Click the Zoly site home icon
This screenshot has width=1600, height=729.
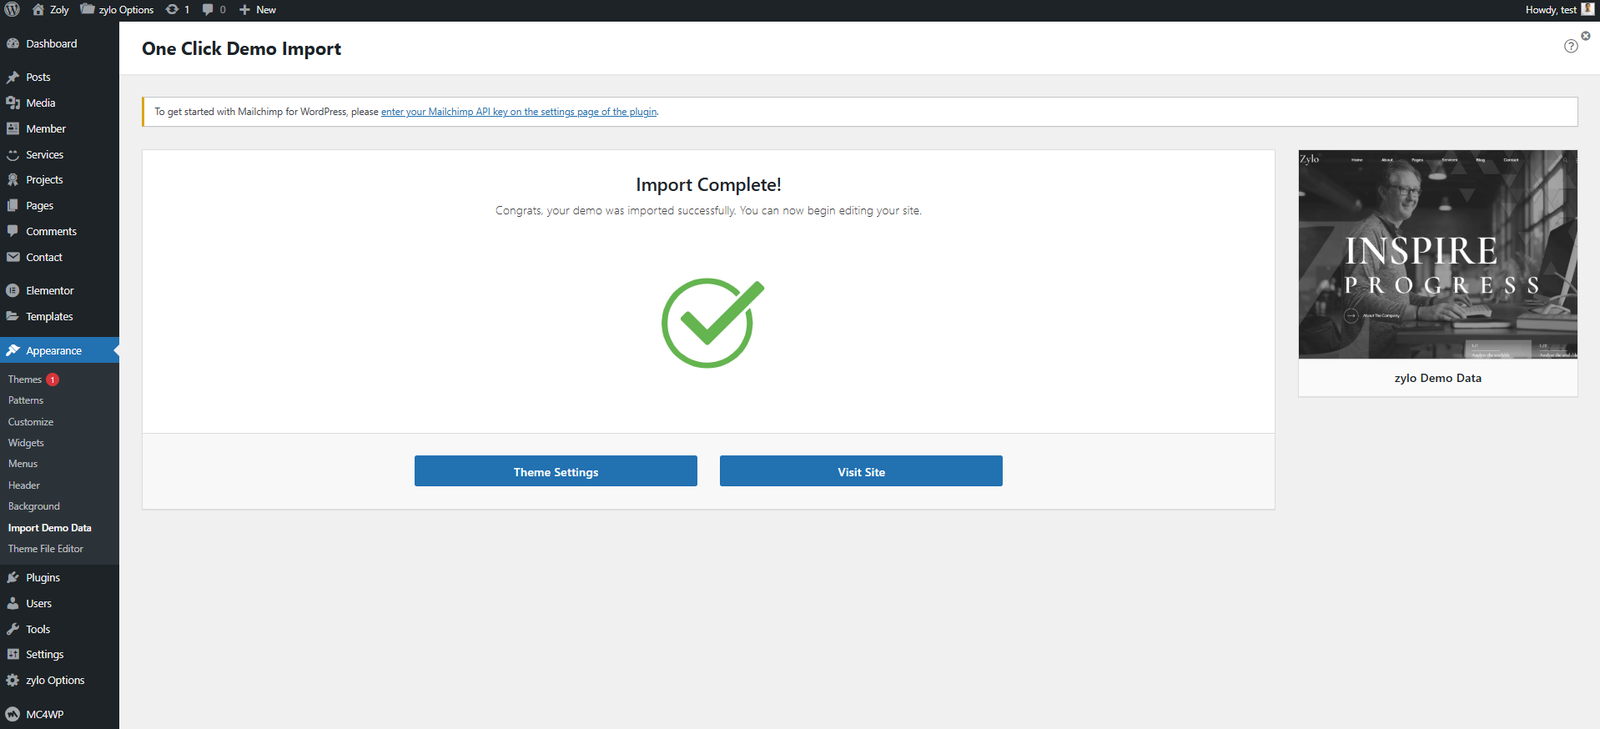[38, 10]
